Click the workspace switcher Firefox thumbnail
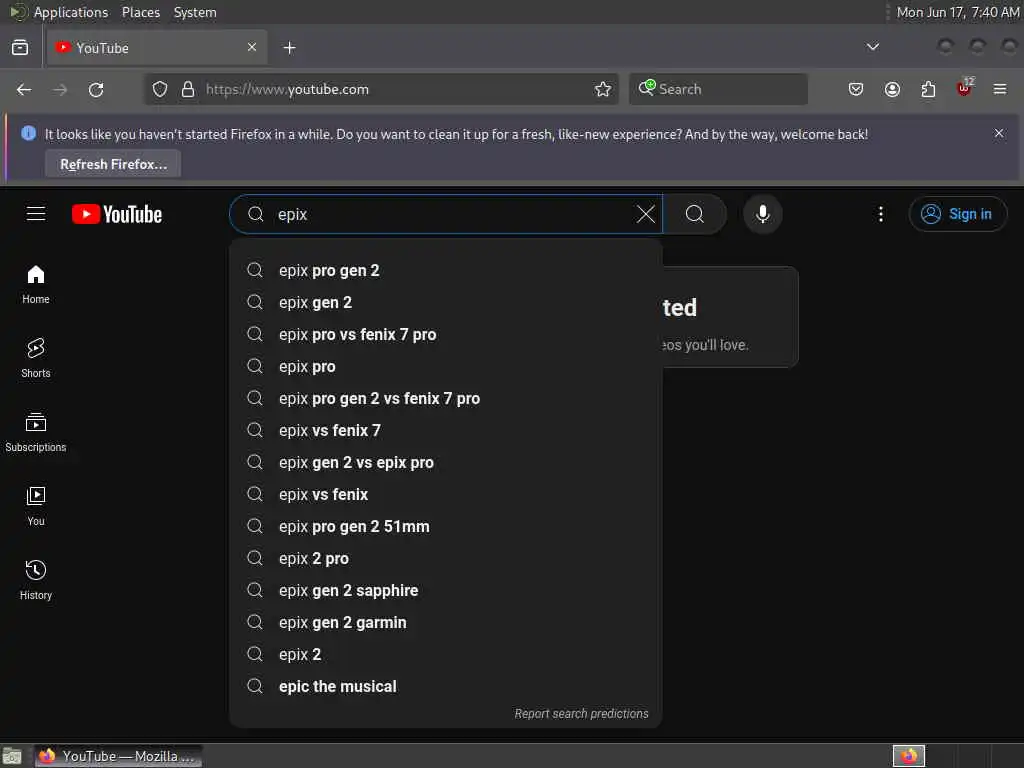1024x768 pixels. tap(908, 756)
